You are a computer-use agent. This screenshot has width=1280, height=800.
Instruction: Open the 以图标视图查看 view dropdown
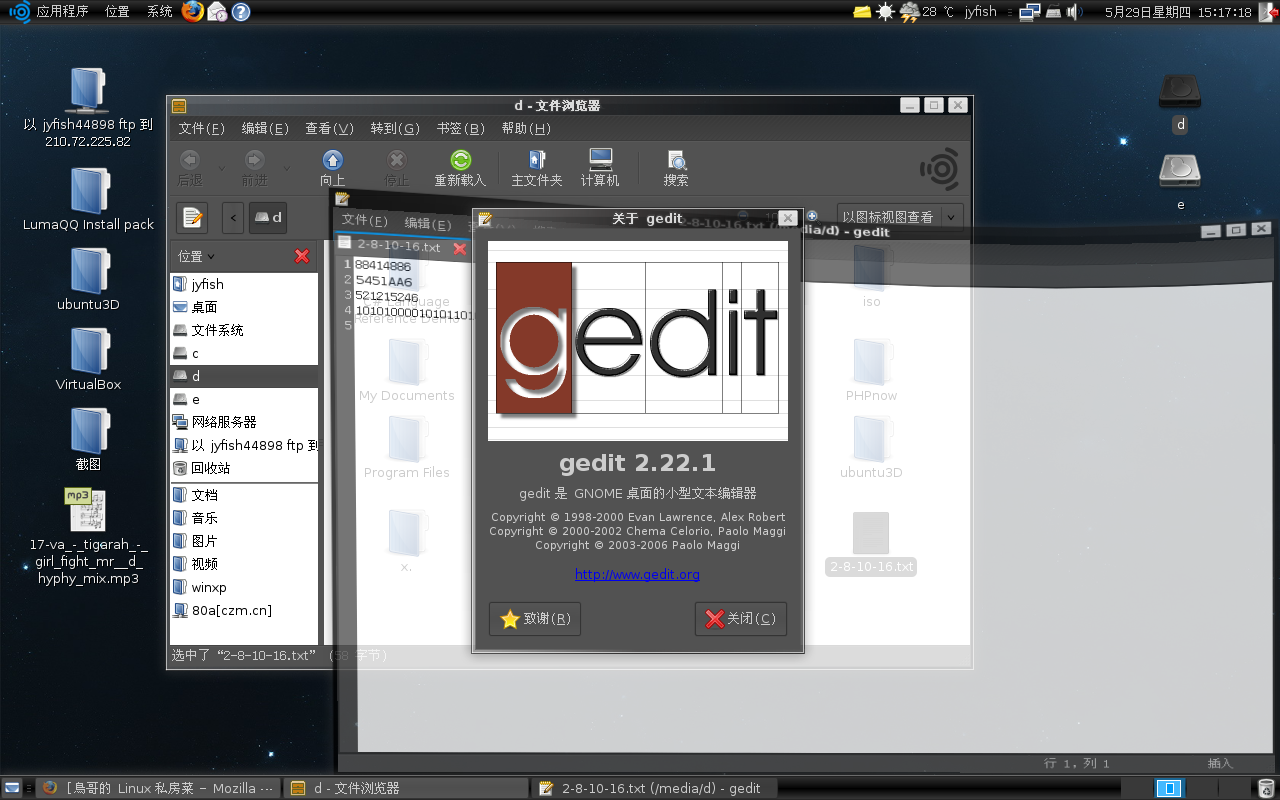click(x=900, y=217)
